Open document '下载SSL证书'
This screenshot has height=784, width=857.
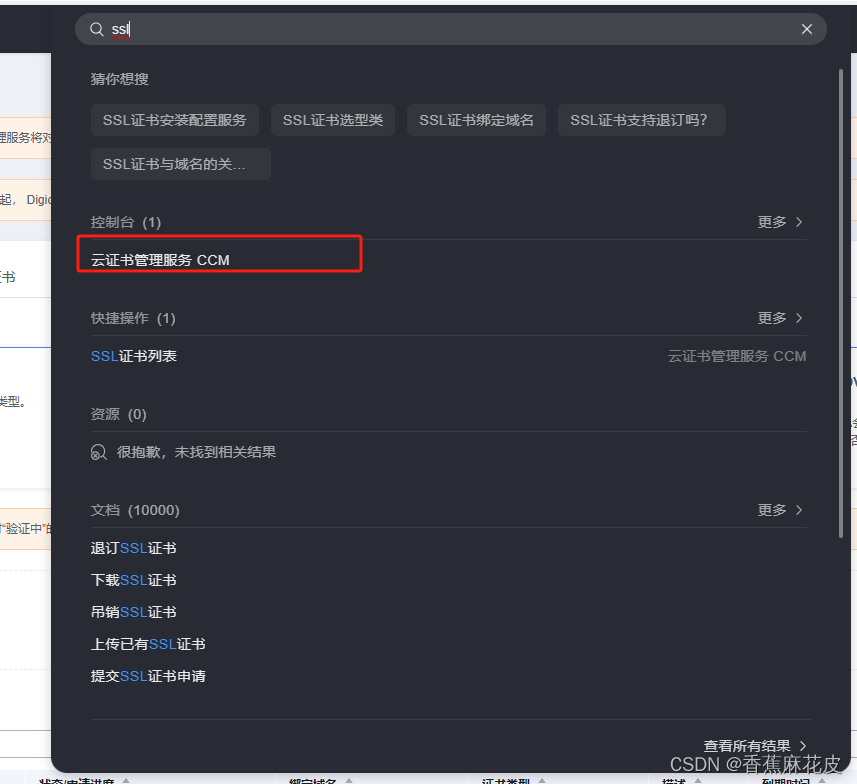coord(133,580)
